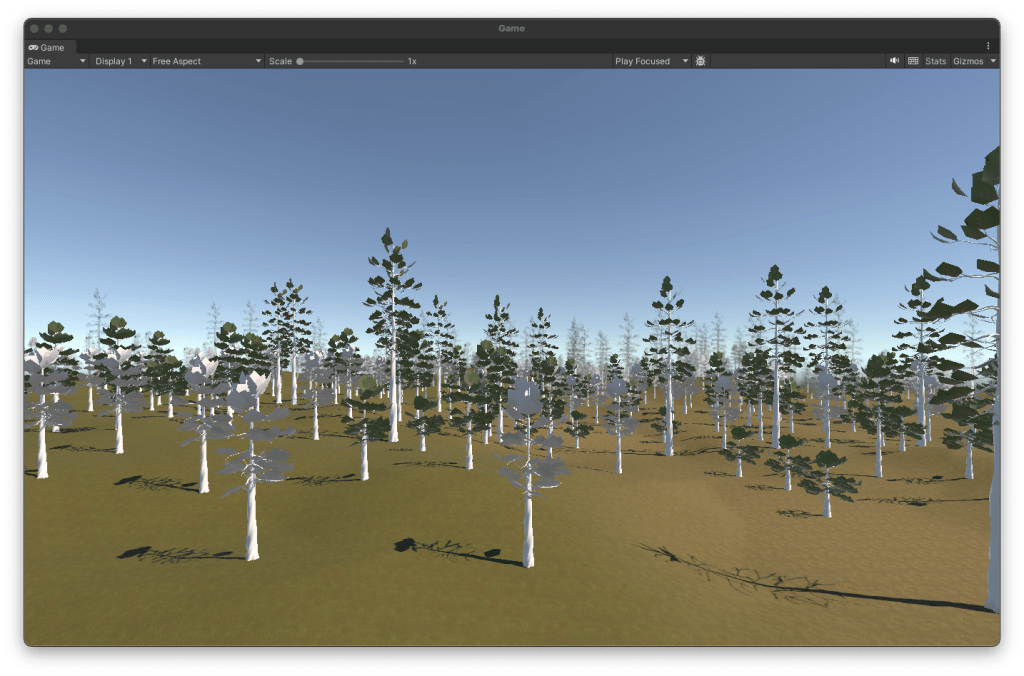The width and height of the screenshot is (1024, 676).
Task: Open the three-dot panel options menu
Action: [988, 46]
